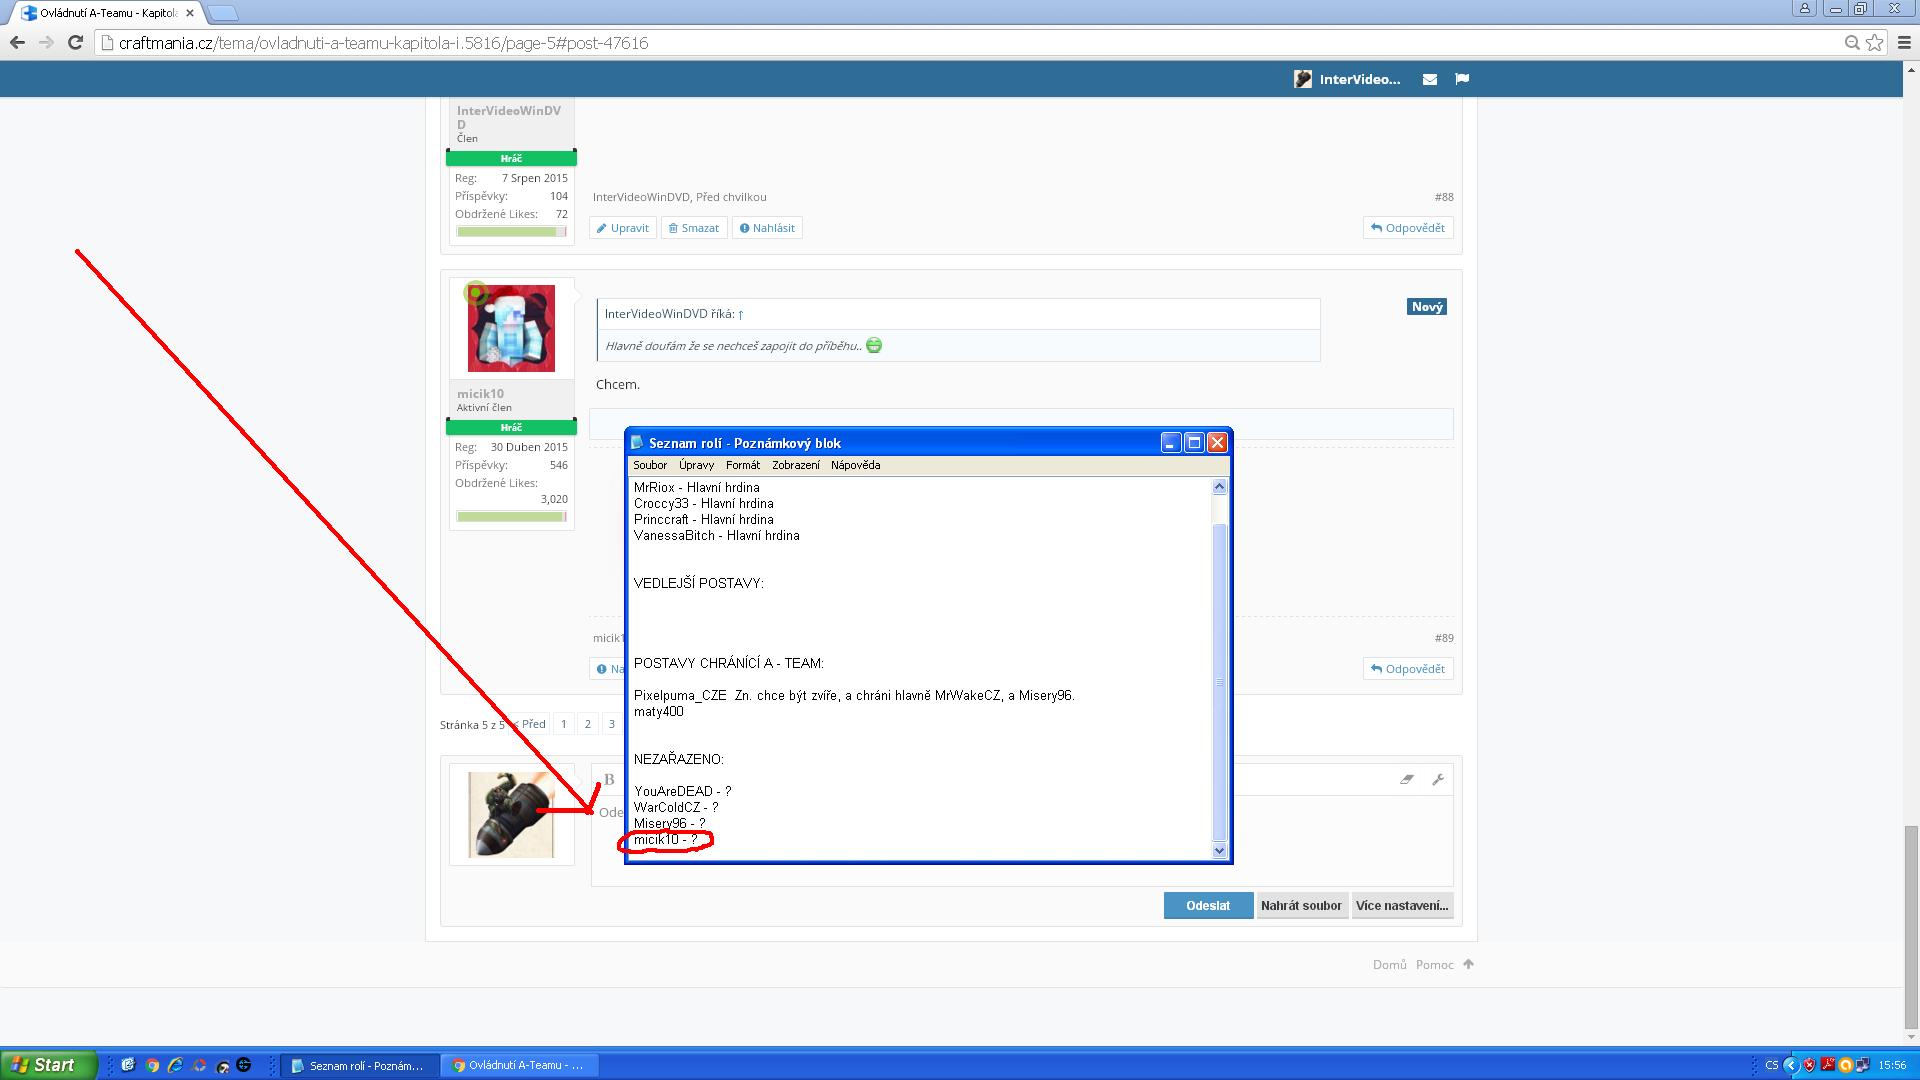Click the eraser remove-formatting icon
Viewport: 1920px width, 1080px height.
coord(1407,779)
